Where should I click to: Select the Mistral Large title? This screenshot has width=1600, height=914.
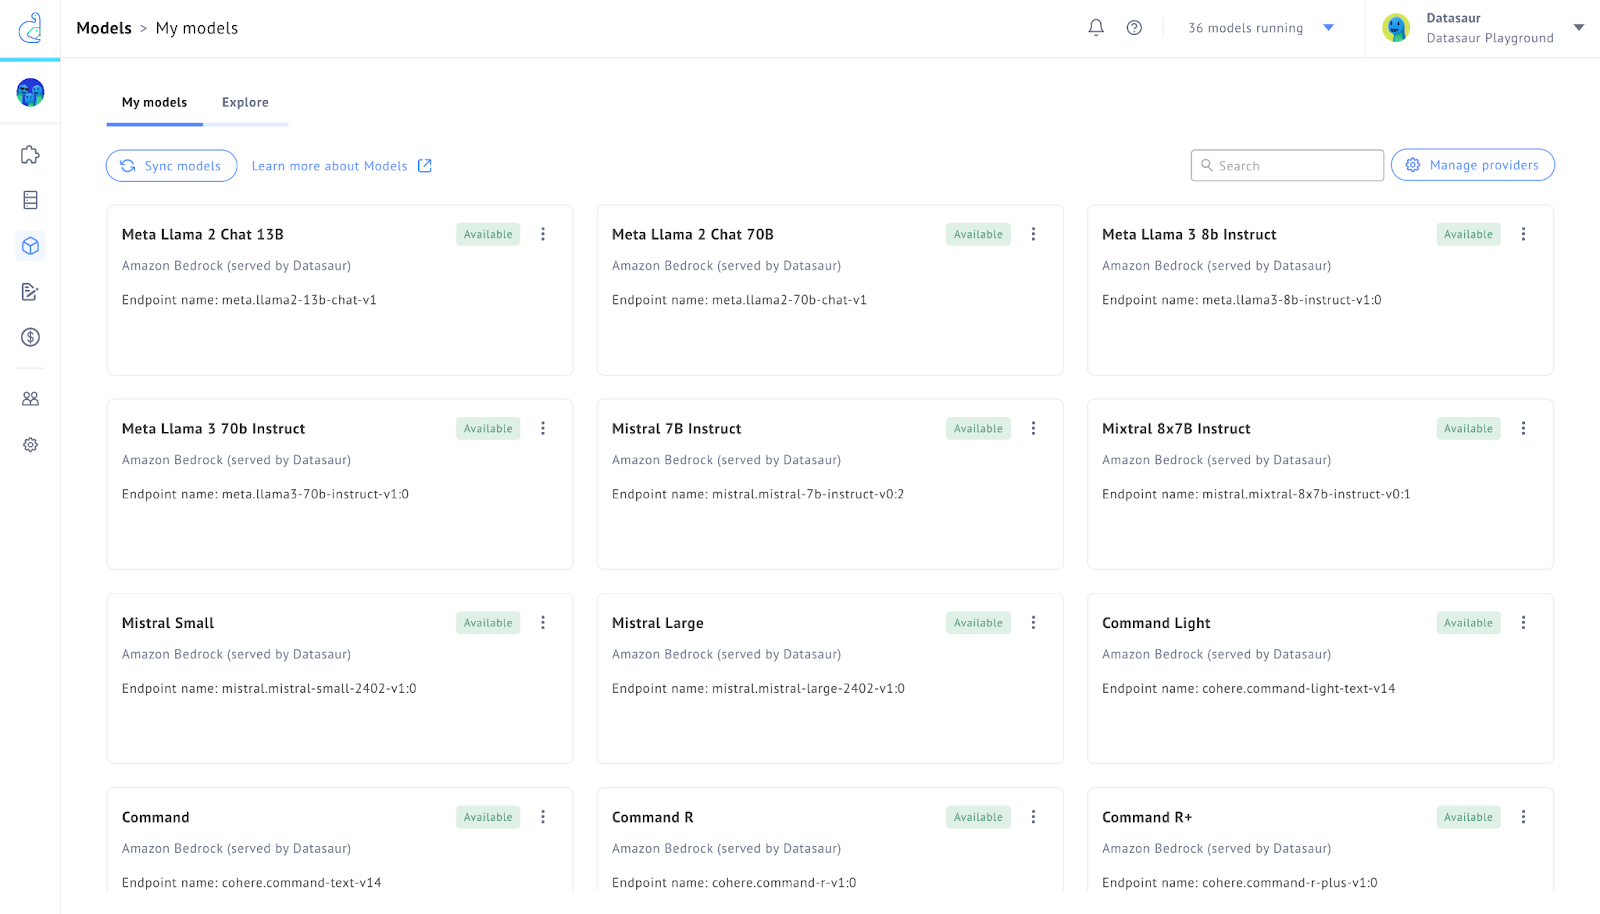tap(658, 623)
